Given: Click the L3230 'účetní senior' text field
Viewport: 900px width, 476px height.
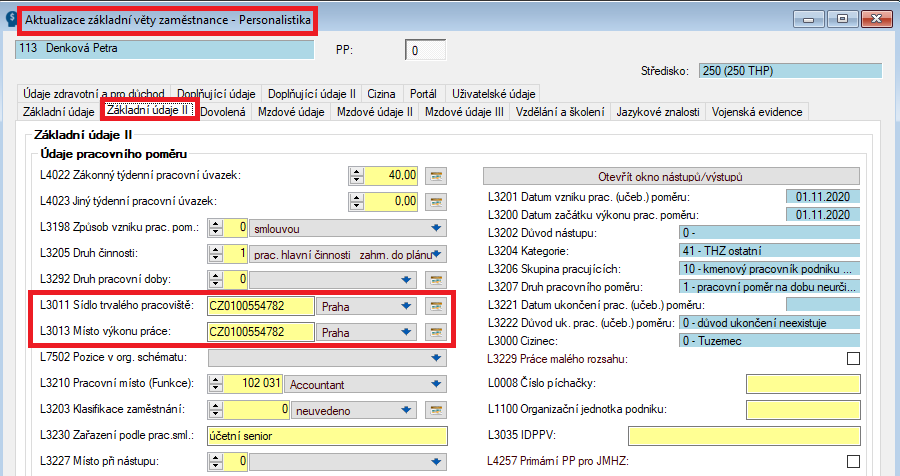Looking at the screenshot, I should point(325,436).
